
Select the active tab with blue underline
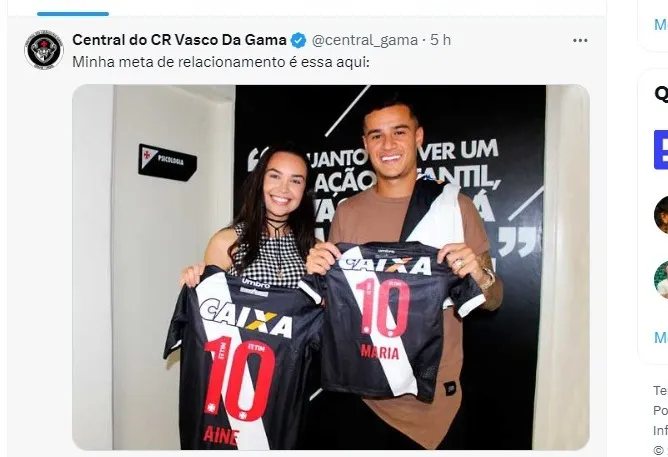[73, 9]
